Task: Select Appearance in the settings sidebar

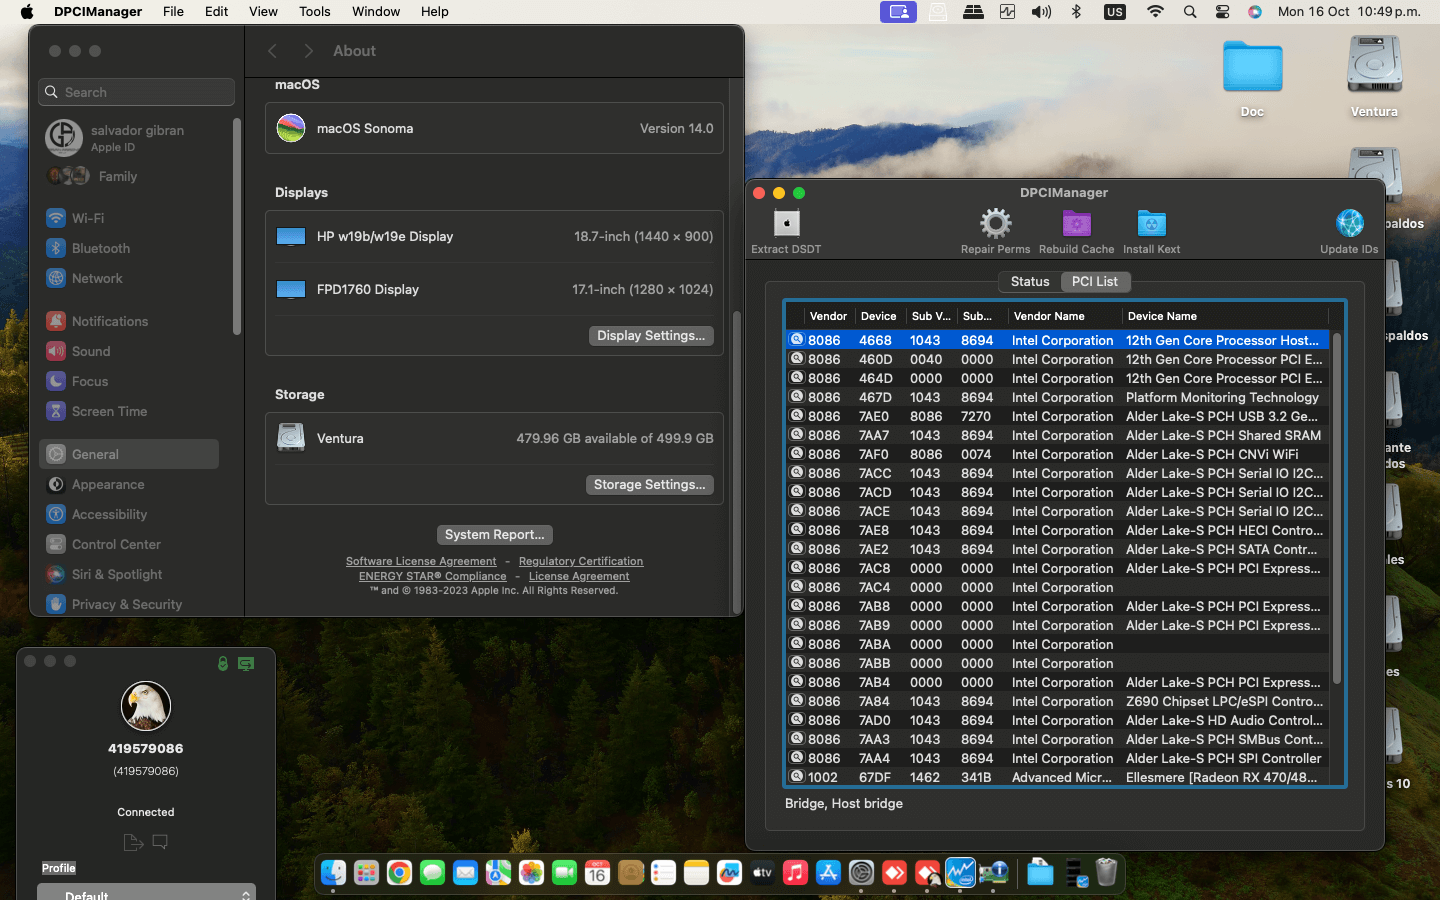Action: [x=108, y=484]
